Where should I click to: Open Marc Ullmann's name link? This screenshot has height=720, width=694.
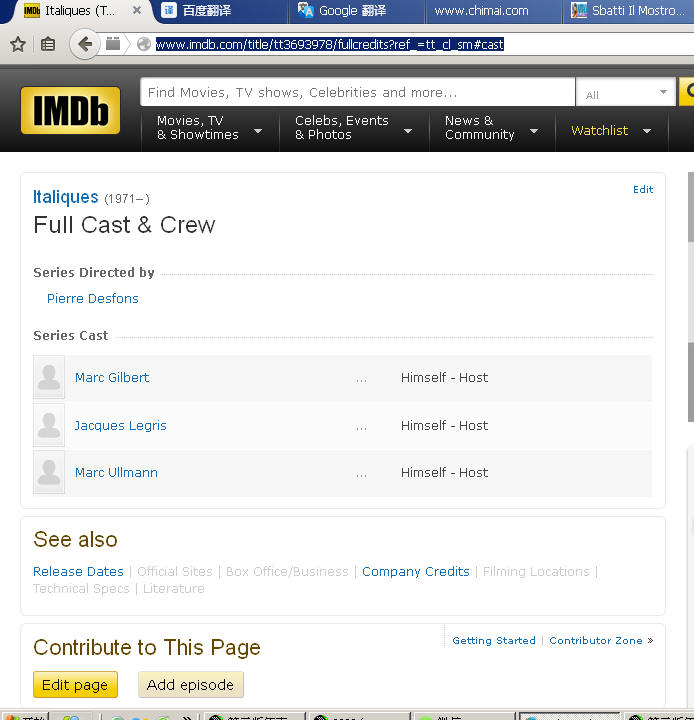point(116,472)
